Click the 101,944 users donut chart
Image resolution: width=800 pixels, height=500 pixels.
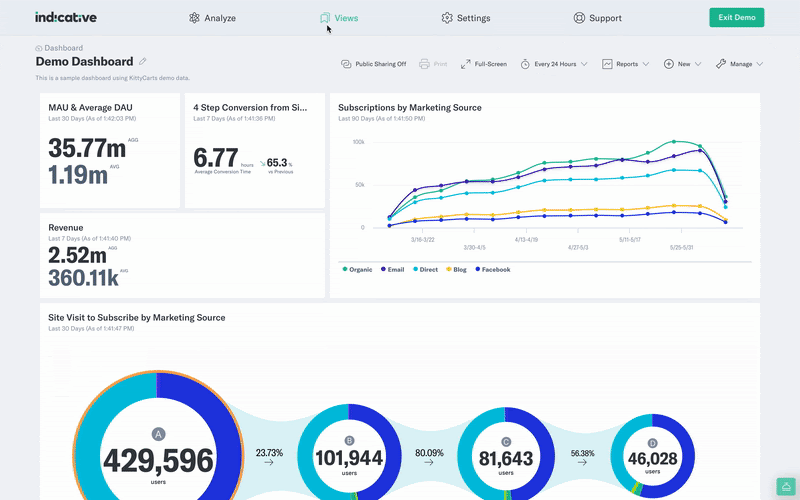pyautogui.click(x=349, y=452)
